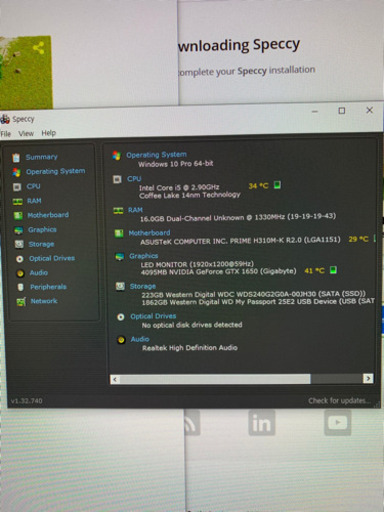
Task: Click the Audio speaker icon in summary panel
Action: (x=121, y=340)
